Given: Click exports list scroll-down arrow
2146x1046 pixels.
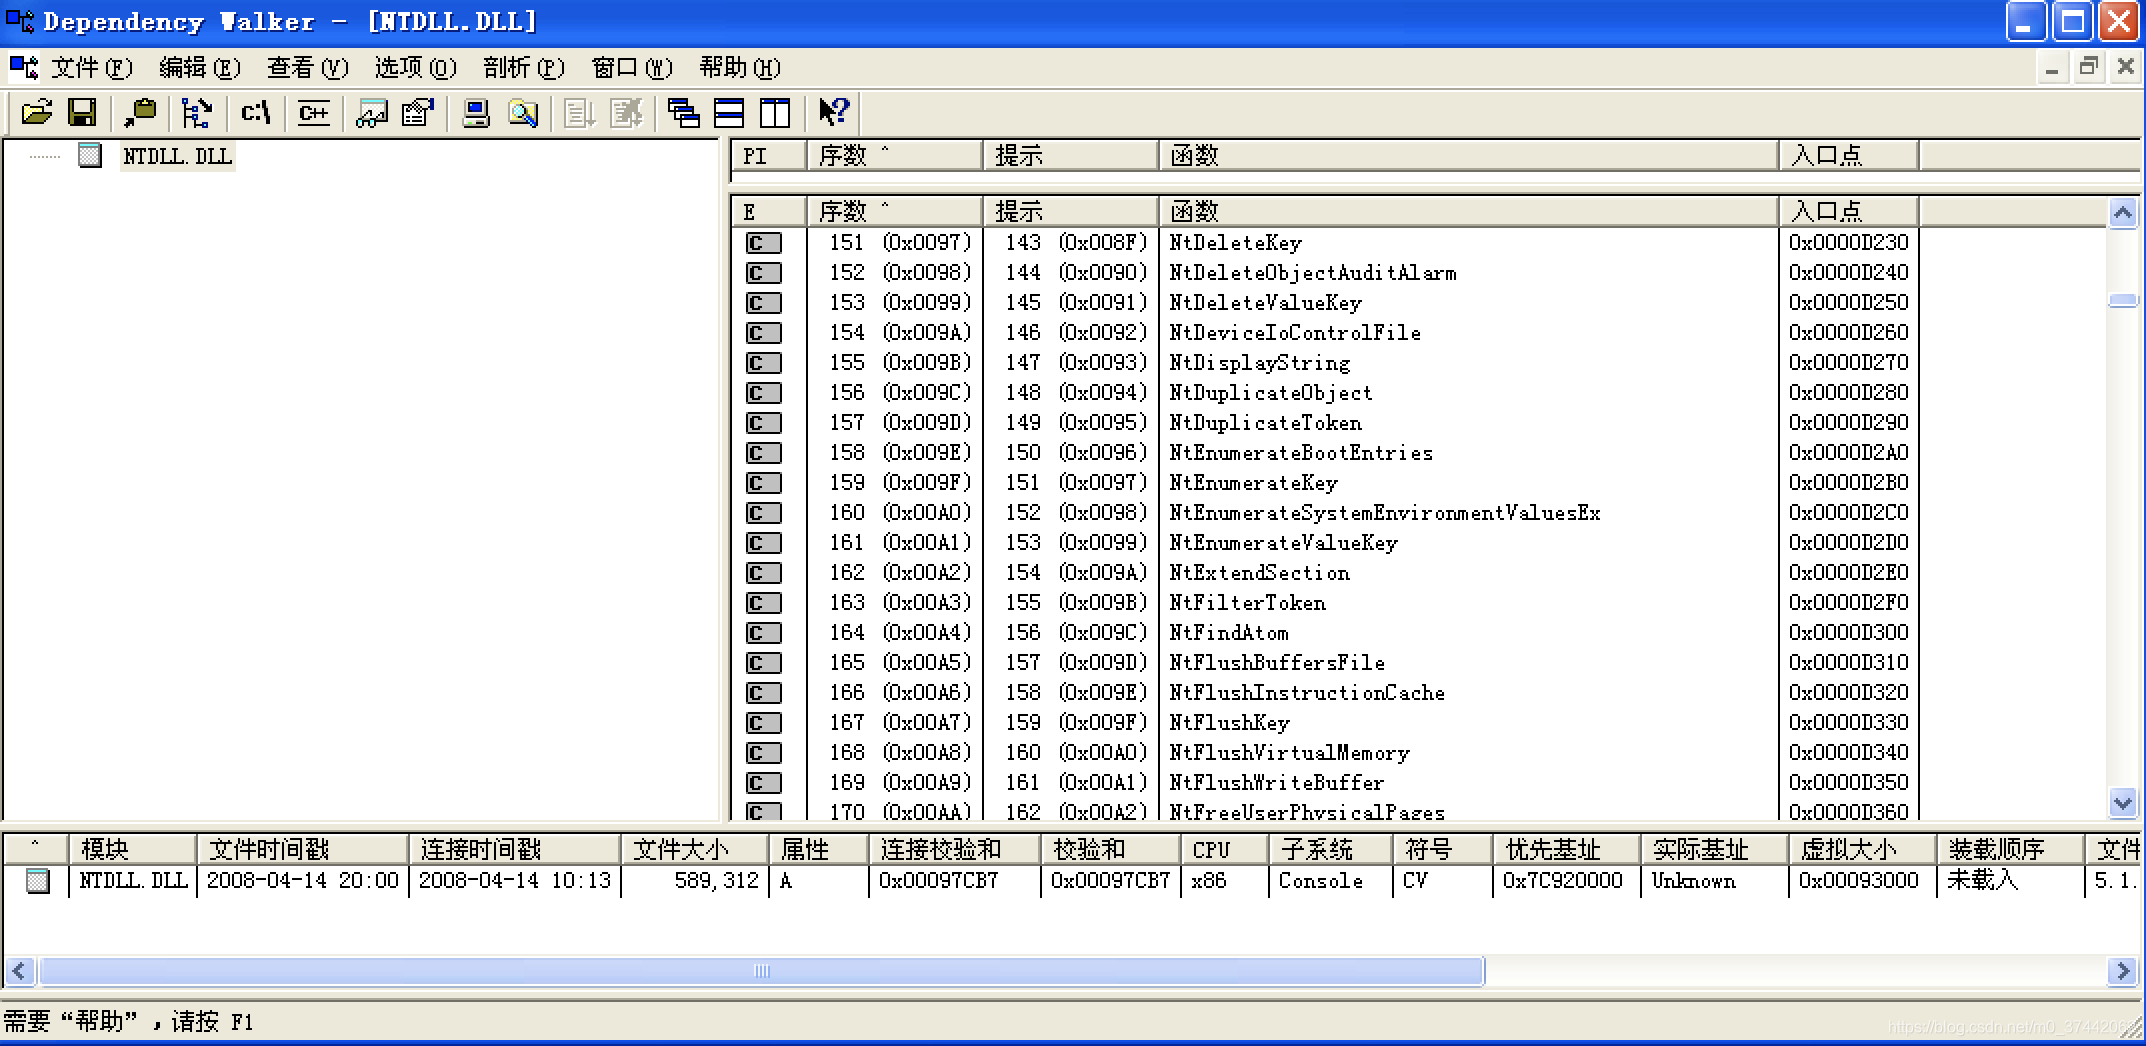Looking at the screenshot, I should tap(2123, 801).
